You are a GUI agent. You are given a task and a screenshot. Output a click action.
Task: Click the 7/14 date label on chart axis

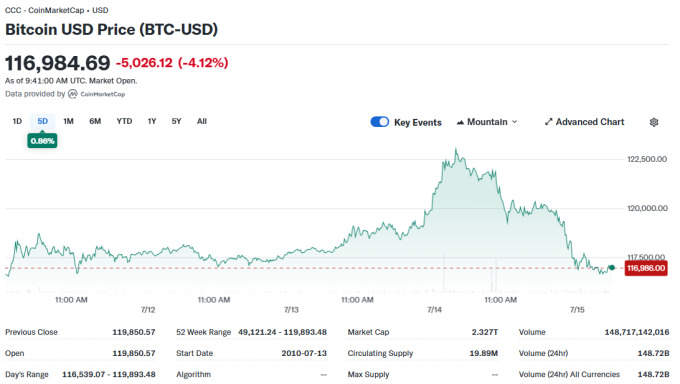pos(434,310)
